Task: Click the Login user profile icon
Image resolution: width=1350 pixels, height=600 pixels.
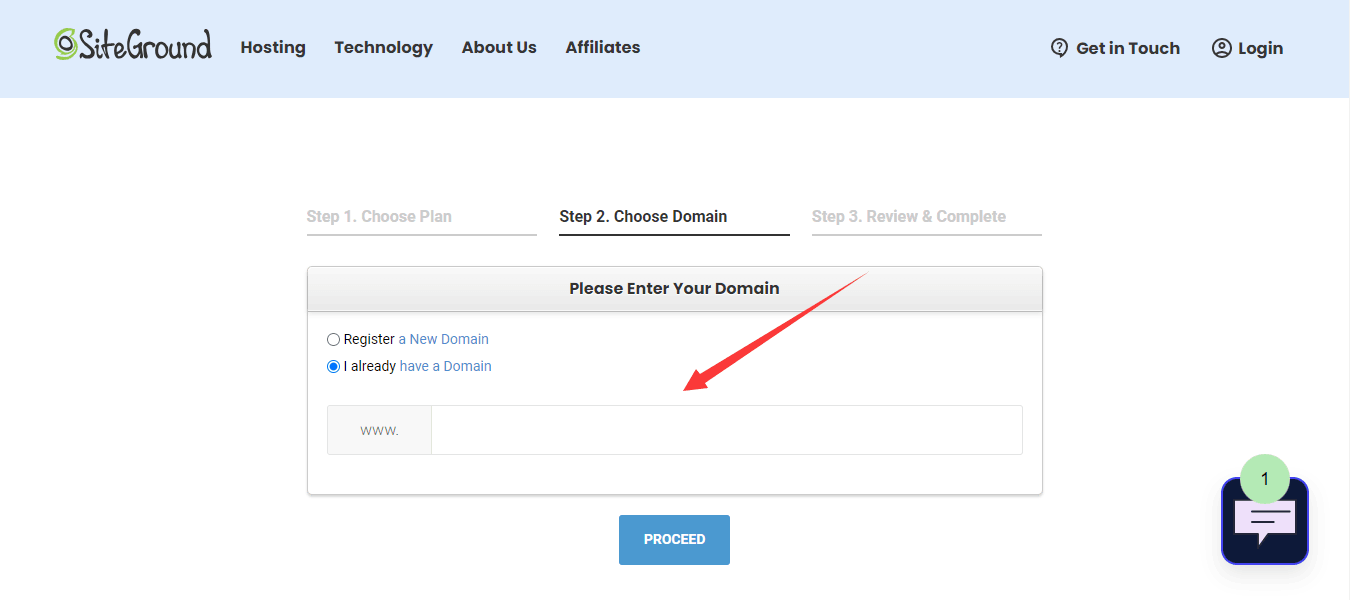Action: (1221, 48)
